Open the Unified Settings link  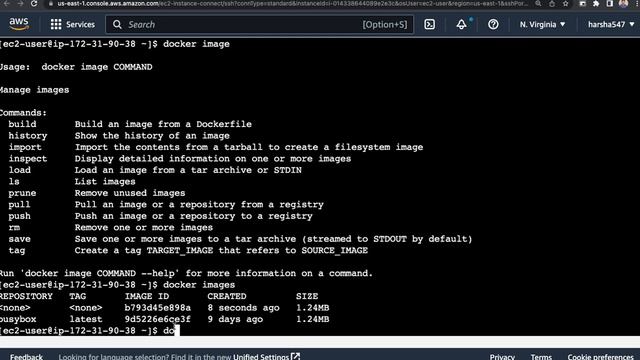(267, 356)
